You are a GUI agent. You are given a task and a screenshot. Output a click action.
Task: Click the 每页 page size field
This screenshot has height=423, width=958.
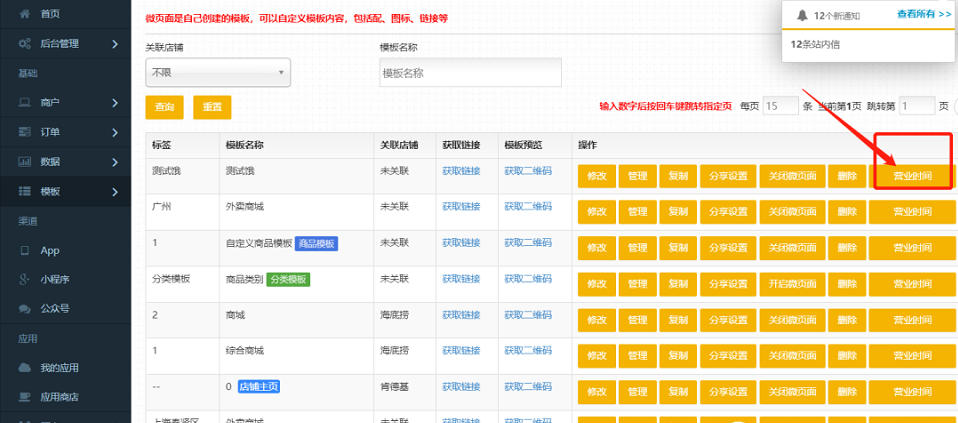coord(779,106)
